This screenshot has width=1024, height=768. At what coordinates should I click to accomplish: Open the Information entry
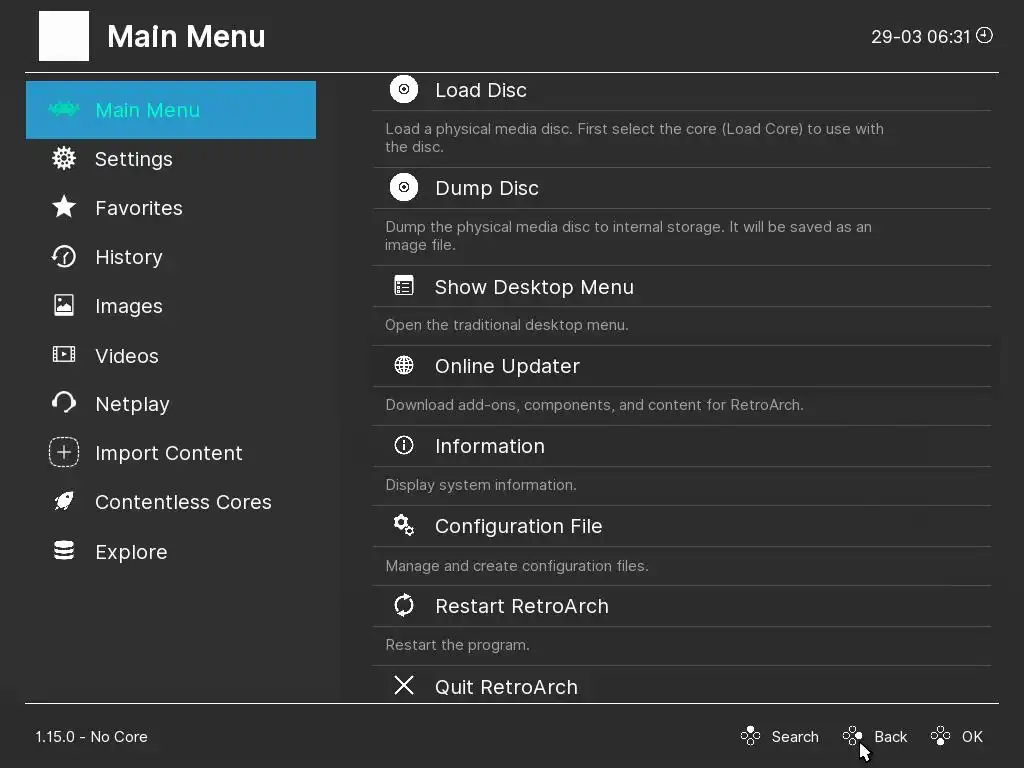[x=682, y=446]
